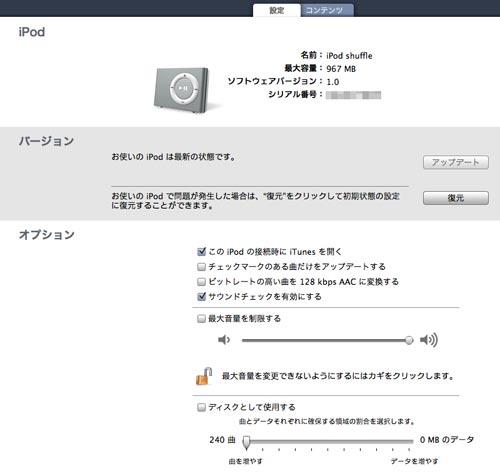Viewport: 500px width, 474px height.
Task: Click the maximum volume slider knob
Action: (409, 340)
